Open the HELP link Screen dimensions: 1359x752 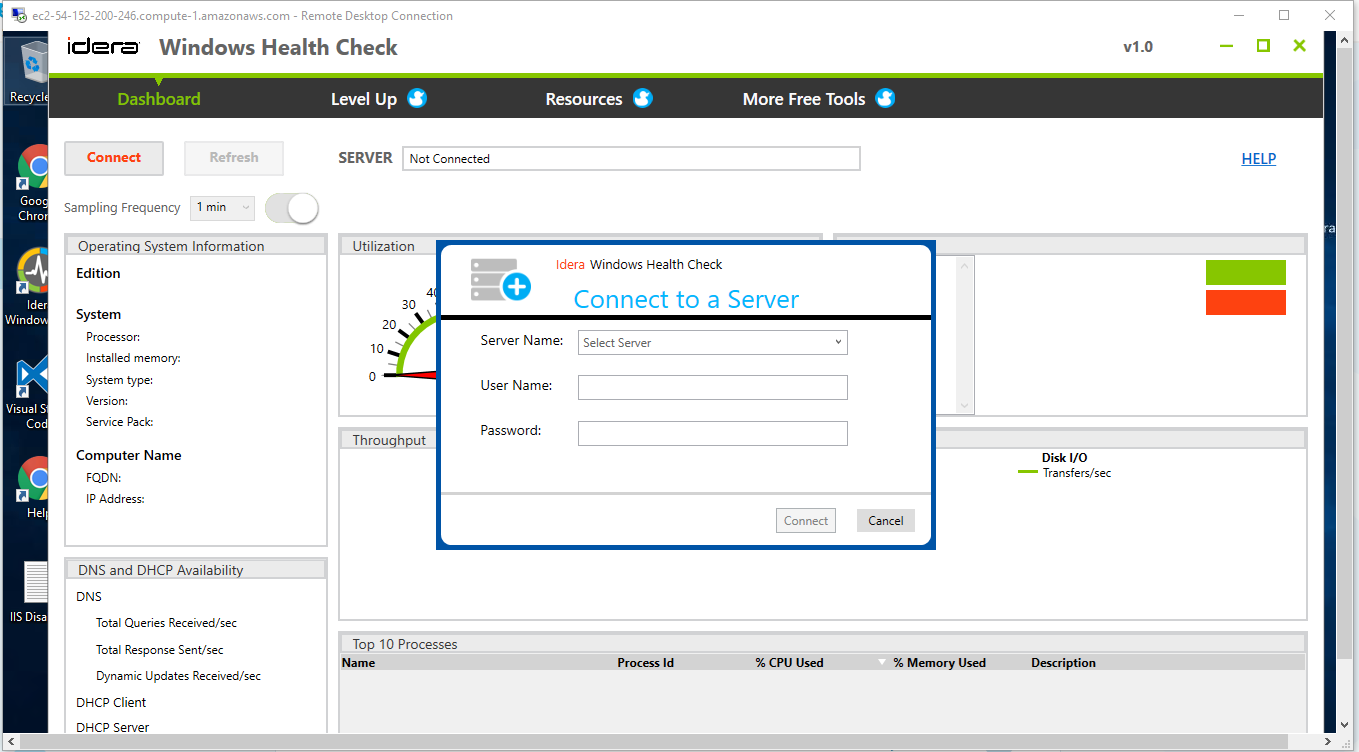(x=1258, y=158)
